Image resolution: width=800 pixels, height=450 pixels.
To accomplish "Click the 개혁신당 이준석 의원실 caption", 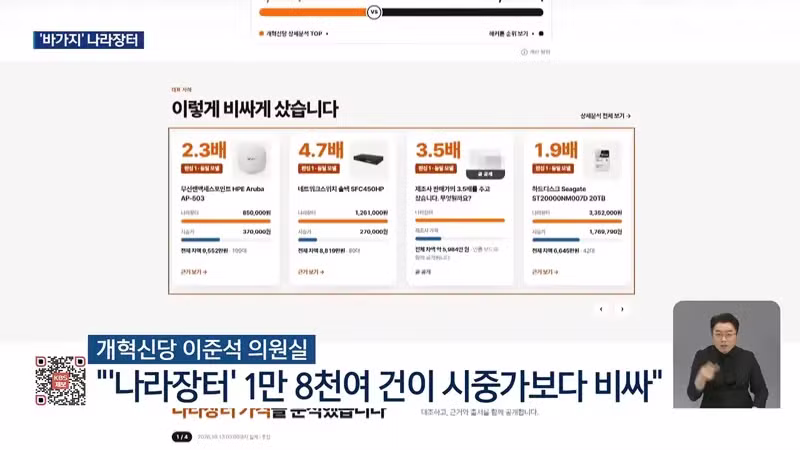I will 202,349.
